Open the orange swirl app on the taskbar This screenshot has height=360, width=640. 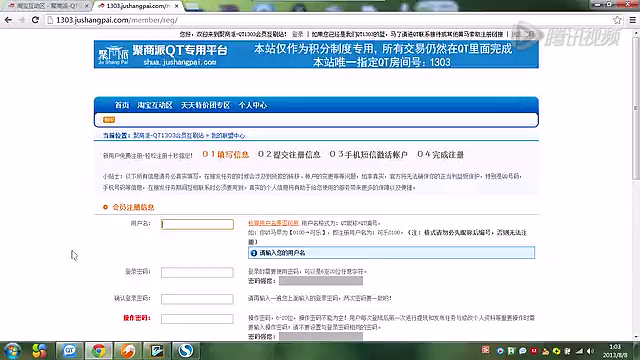(127, 351)
